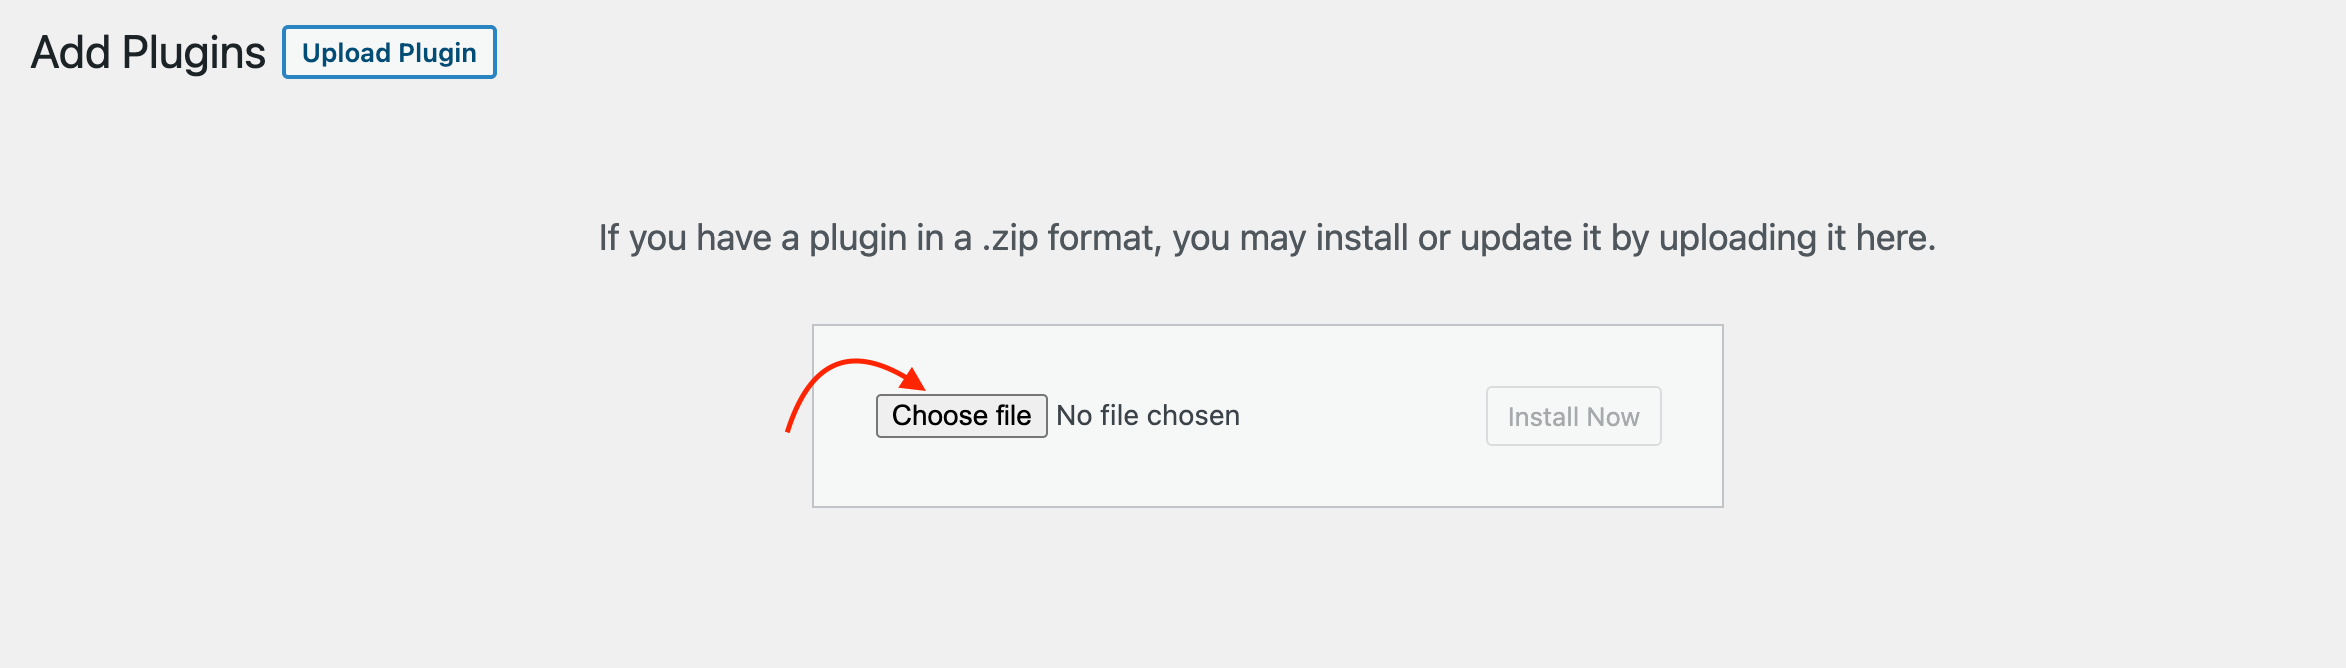The width and height of the screenshot is (2346, 668).
Task: Start installation with Install Now
Action: tap(1573, 416)
